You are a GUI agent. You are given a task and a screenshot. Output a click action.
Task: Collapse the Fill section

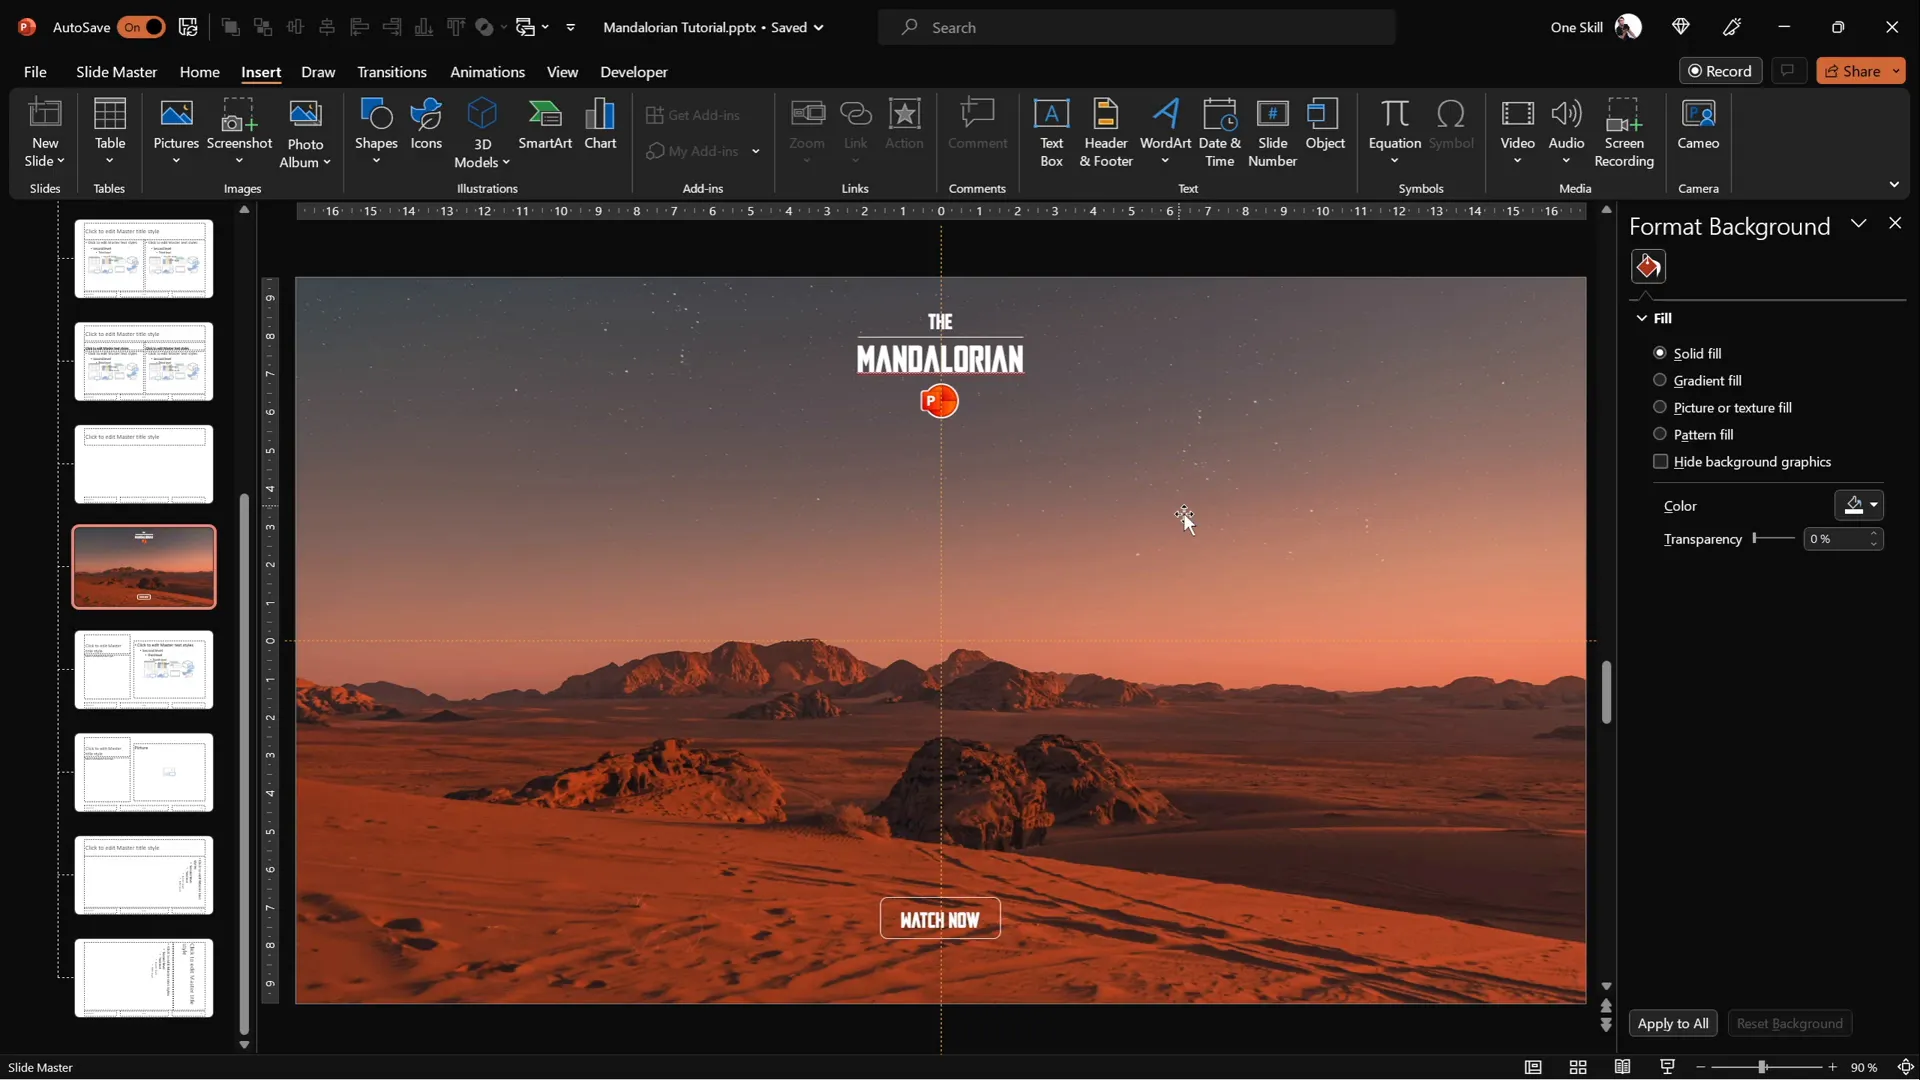1642,318
